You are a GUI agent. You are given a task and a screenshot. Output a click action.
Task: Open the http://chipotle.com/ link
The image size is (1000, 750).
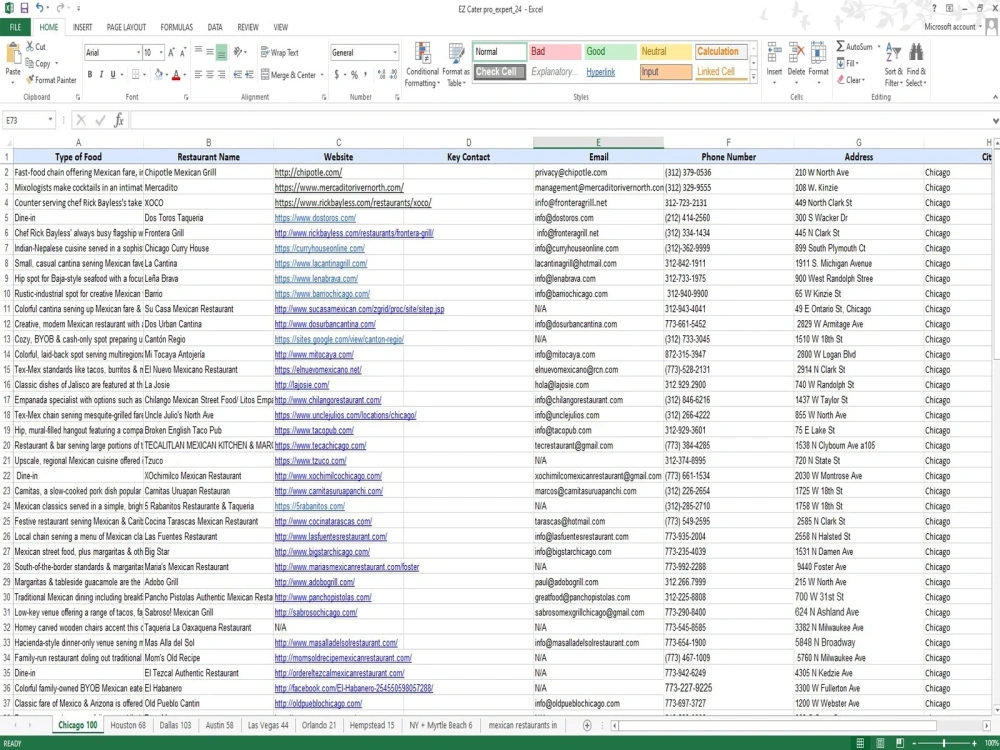click(308, 172)
